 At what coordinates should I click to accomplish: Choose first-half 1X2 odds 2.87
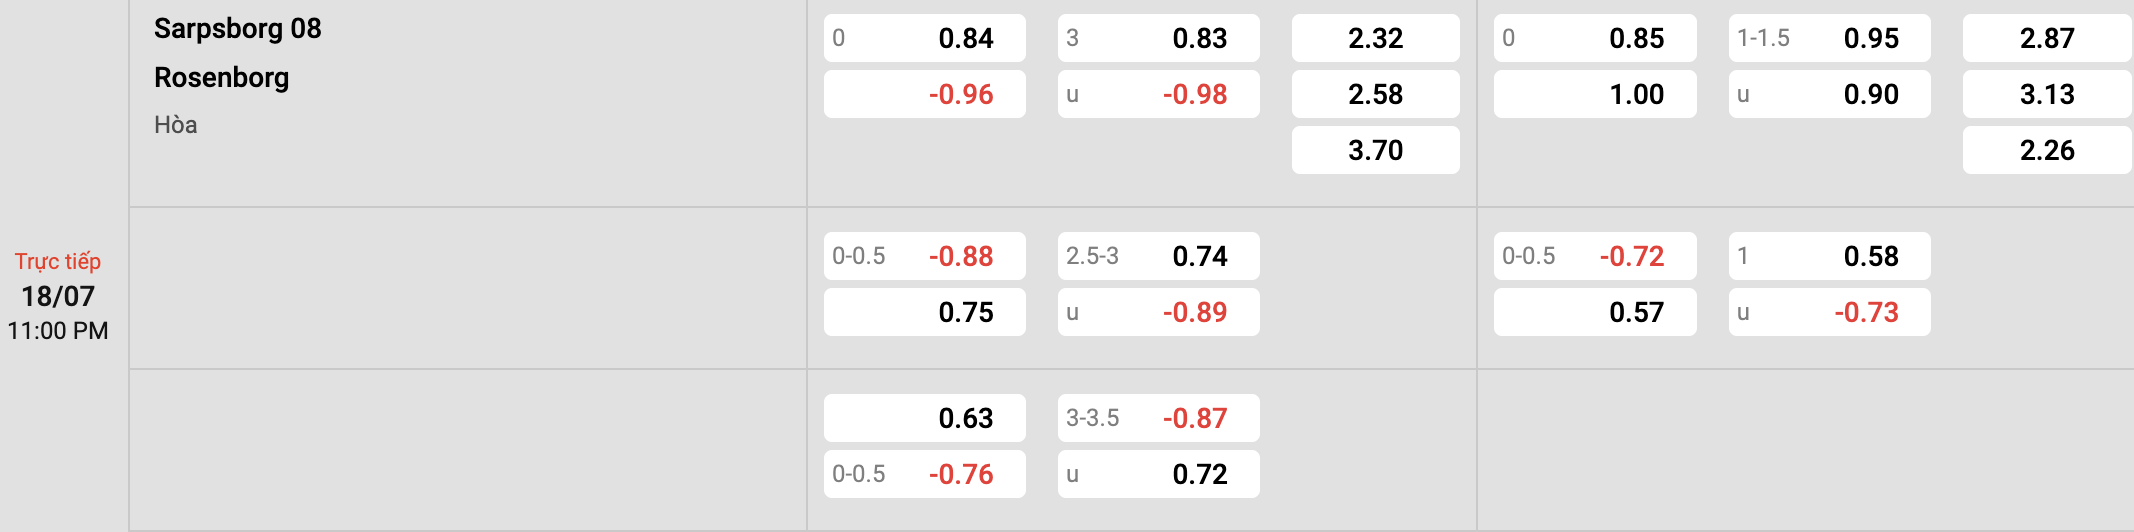point(2047,38)
